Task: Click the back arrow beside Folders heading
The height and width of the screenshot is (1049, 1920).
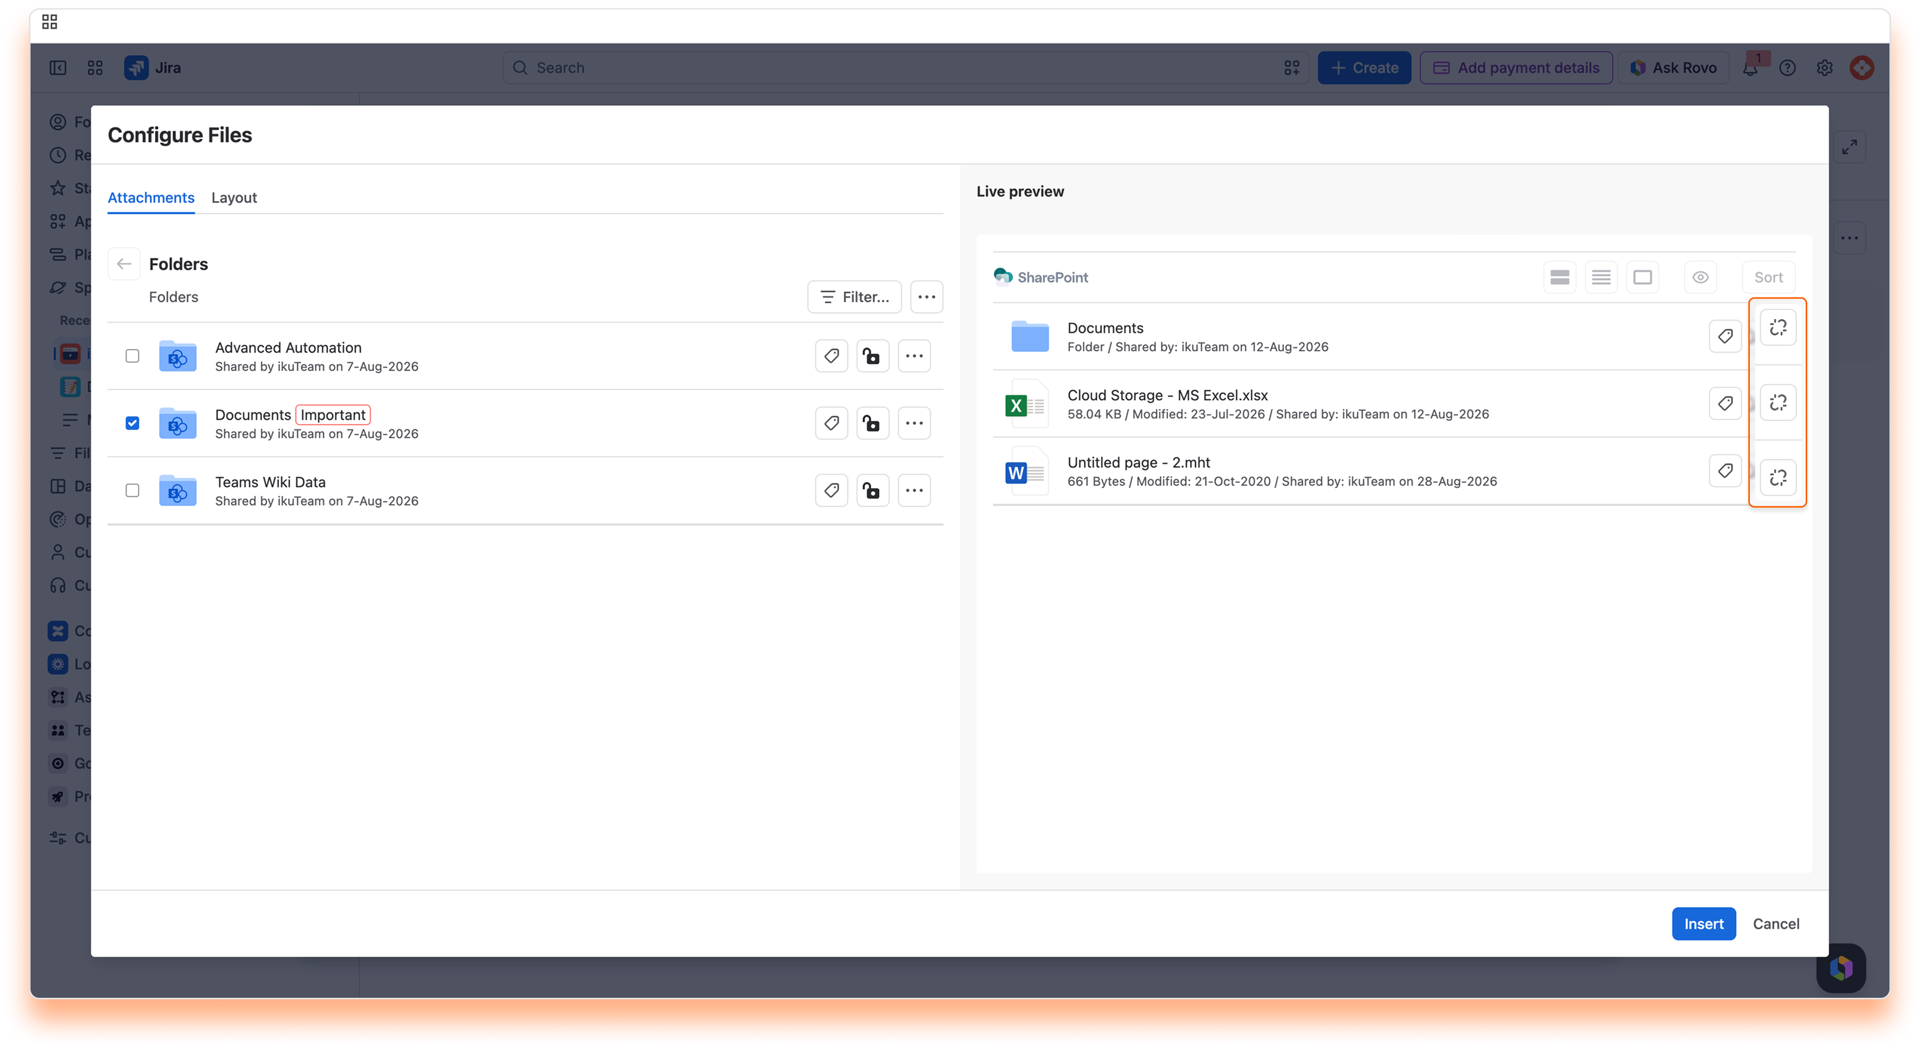Action: [x=124, y=264]
